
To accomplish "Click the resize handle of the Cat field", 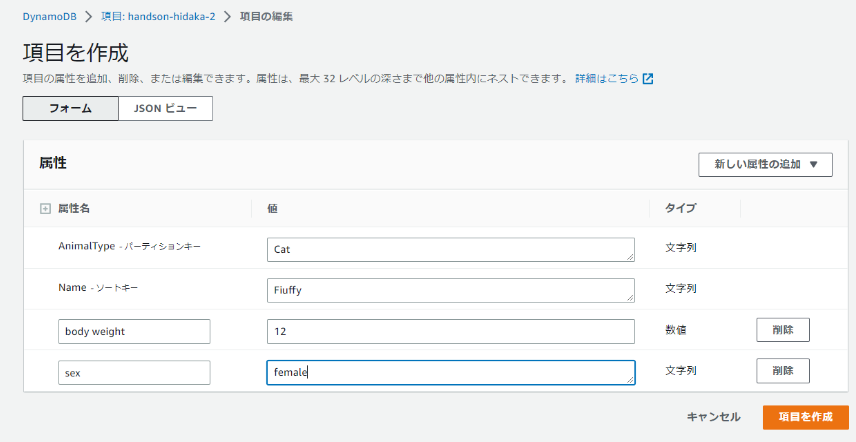I will pyautogui.click(x=630, y=257).
